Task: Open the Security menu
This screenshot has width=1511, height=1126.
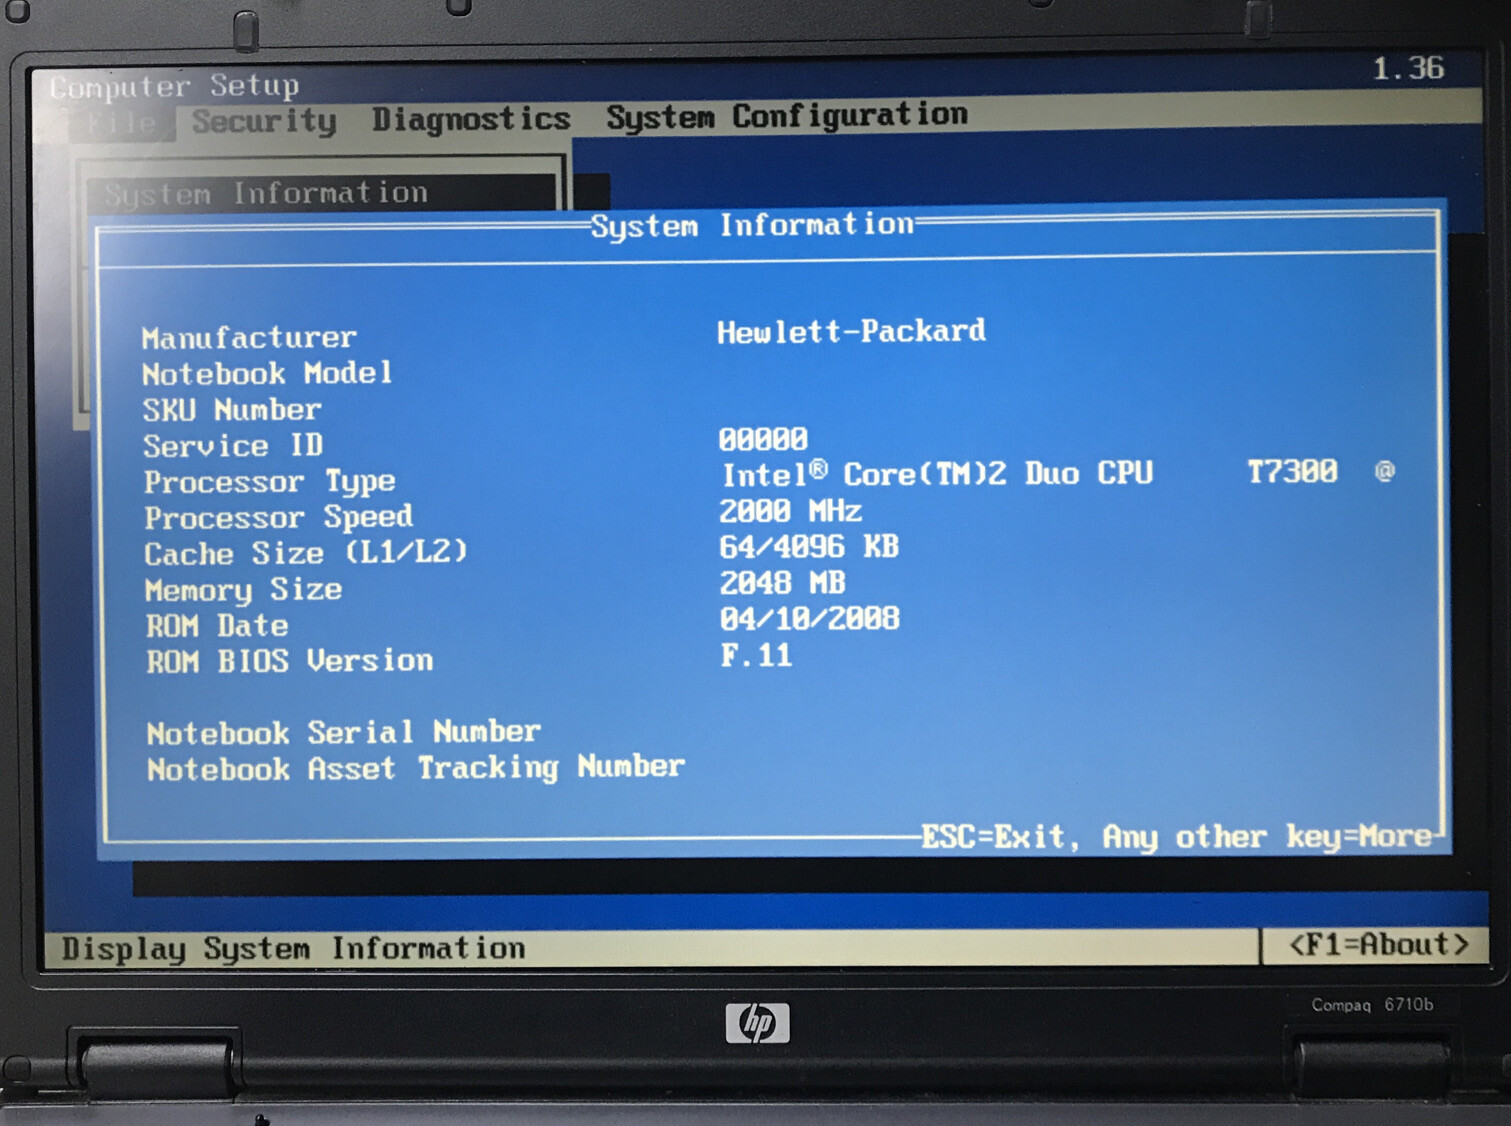Action: 264,122
